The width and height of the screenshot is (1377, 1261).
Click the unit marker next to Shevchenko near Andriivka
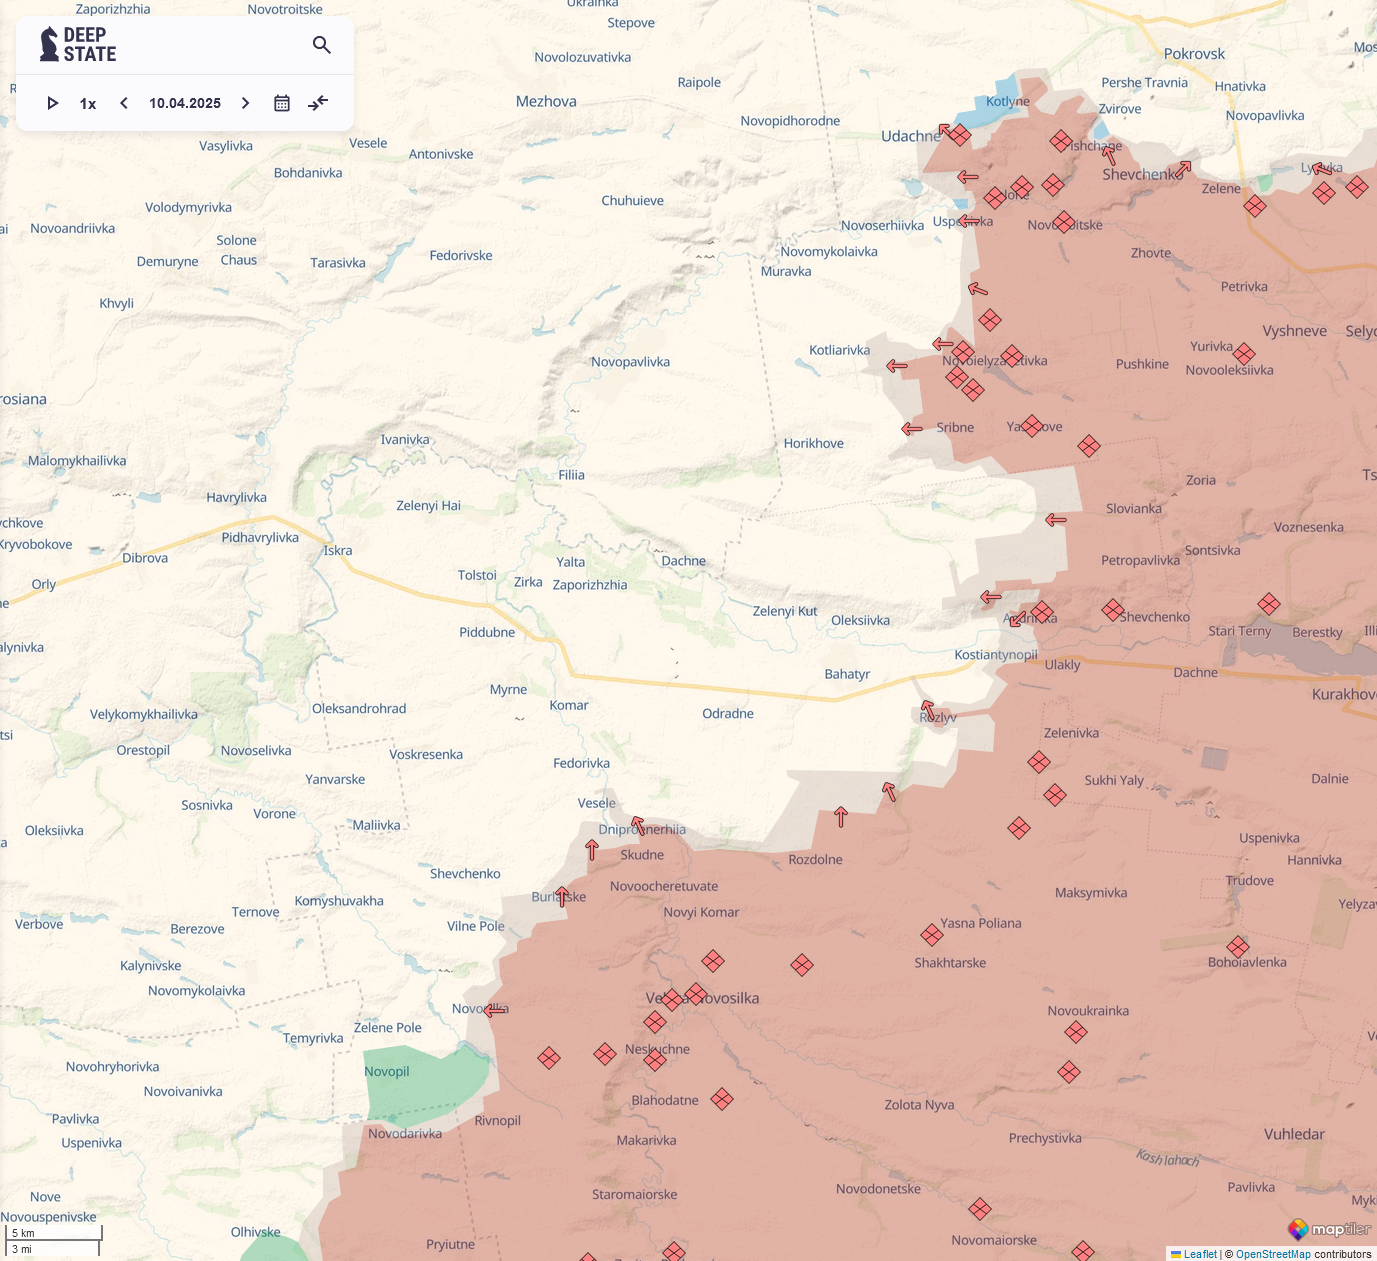click(x=1113, y=609)
